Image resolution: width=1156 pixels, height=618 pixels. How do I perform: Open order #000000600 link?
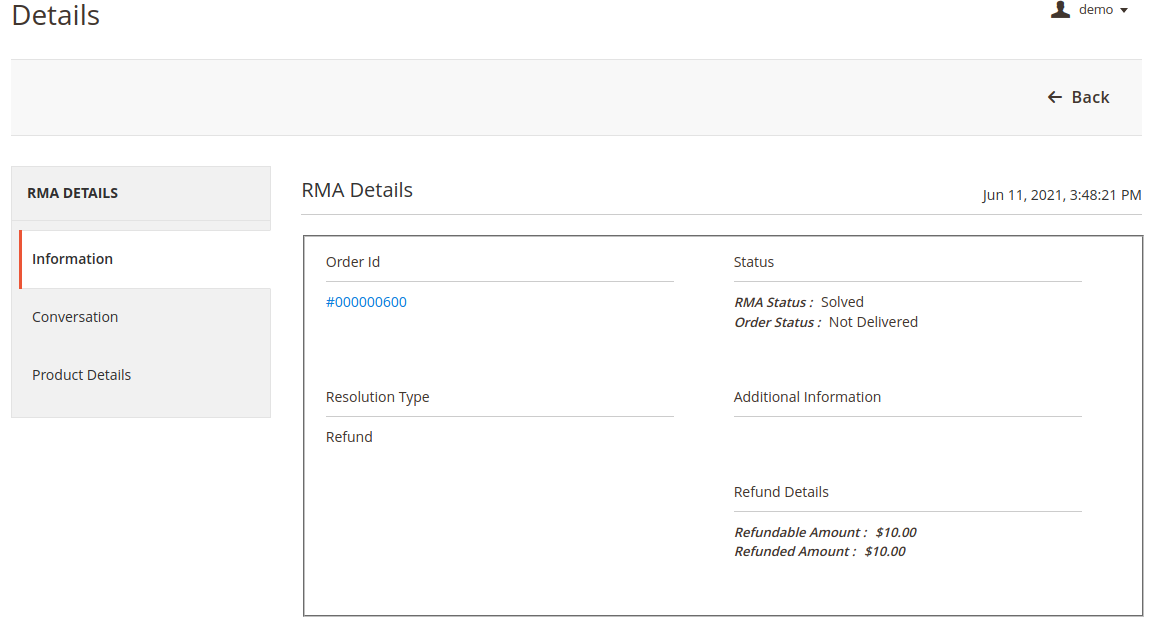366,301
